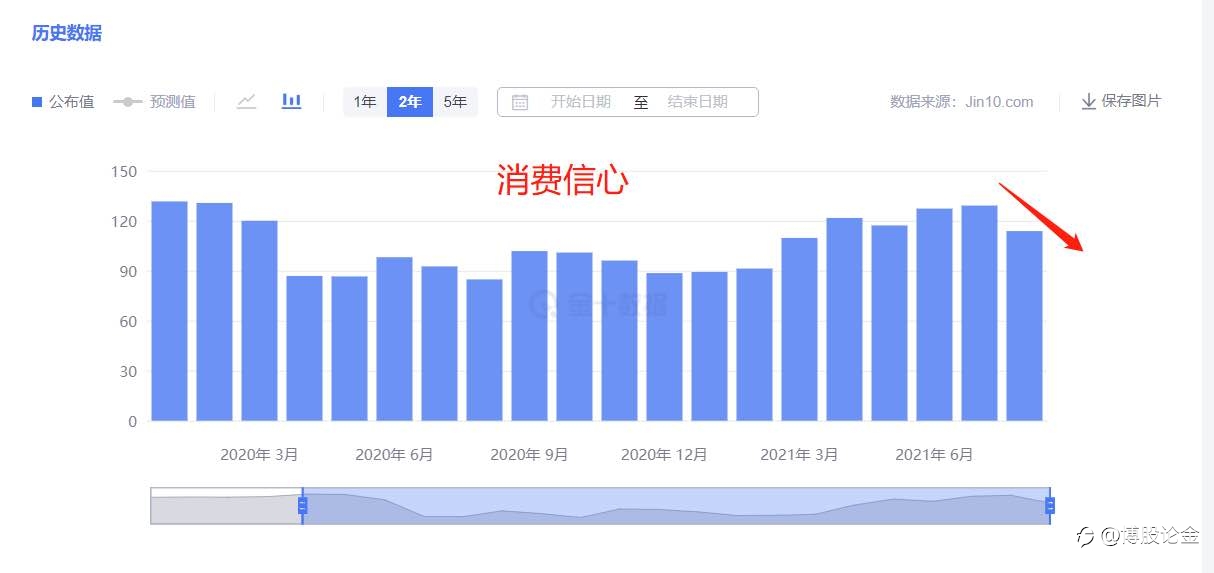The height and width of the screenshot is (573, 1214).
Task: Switch to bar chart view icon
Action: coord(291,101)
